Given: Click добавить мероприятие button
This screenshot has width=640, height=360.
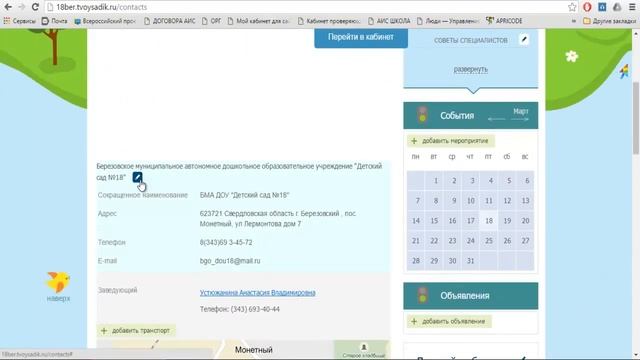Looking at the screenshot, I should pyautogui.click(x=451, y=141).
